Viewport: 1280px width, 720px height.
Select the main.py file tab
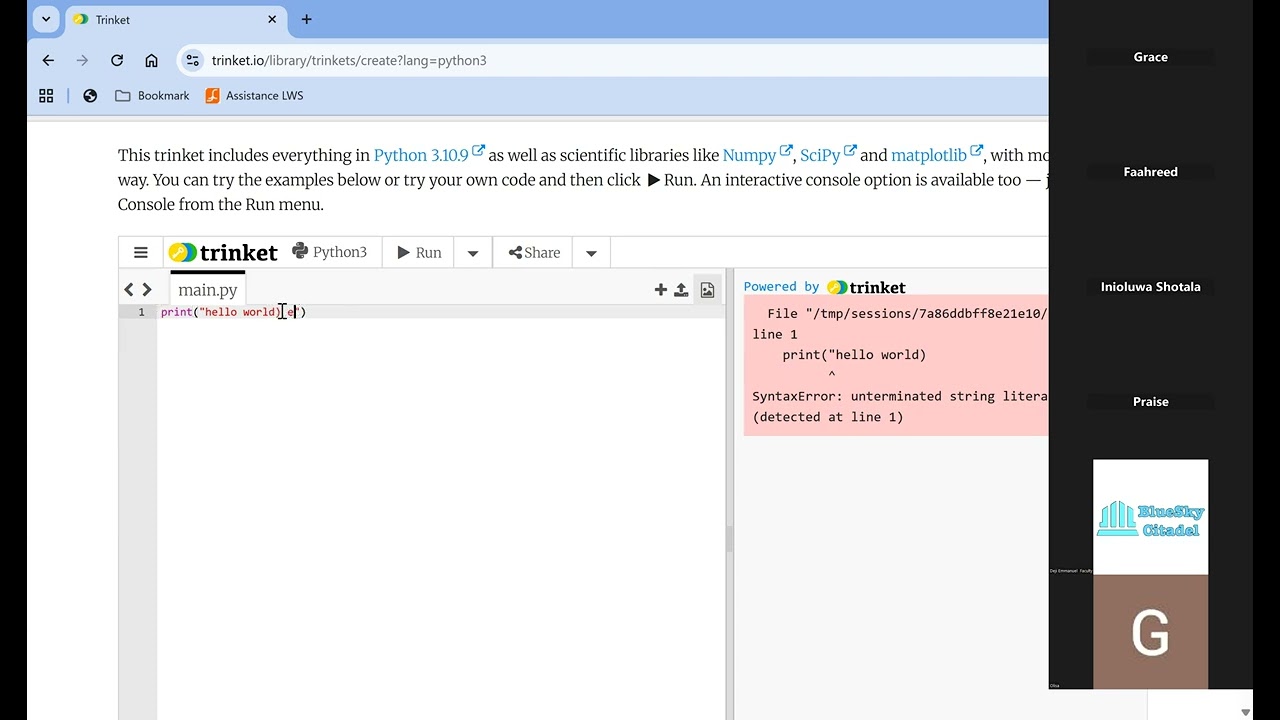pyautogui.click(x=208, y=290)
